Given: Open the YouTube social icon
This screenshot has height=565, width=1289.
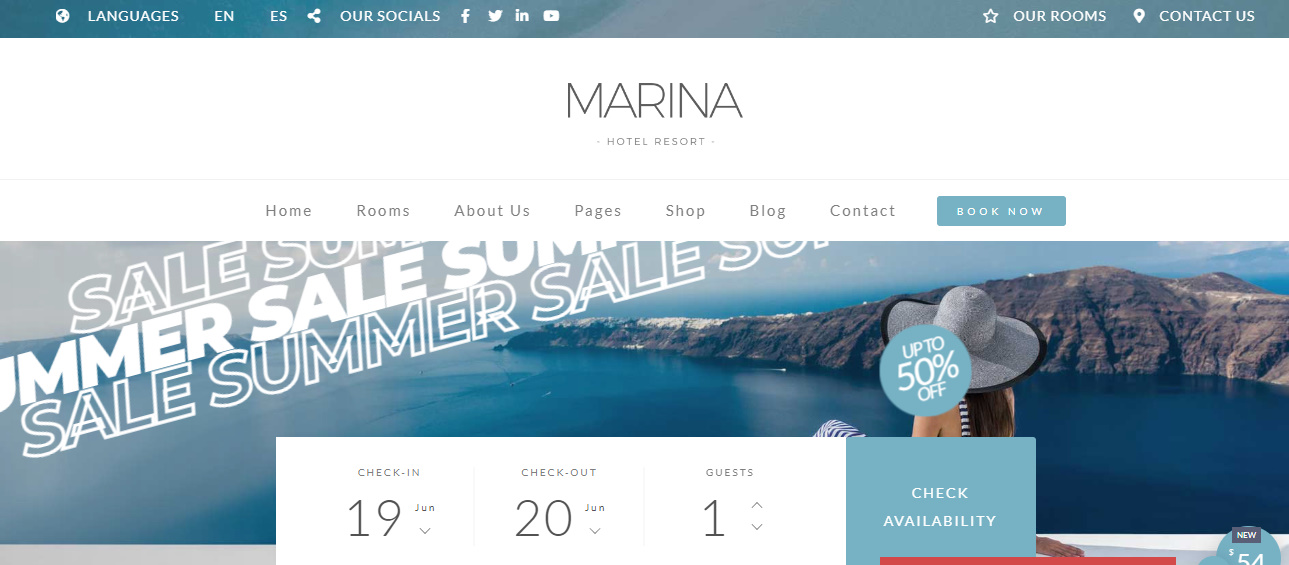Looking at the screenshot, I should [551, 16].
